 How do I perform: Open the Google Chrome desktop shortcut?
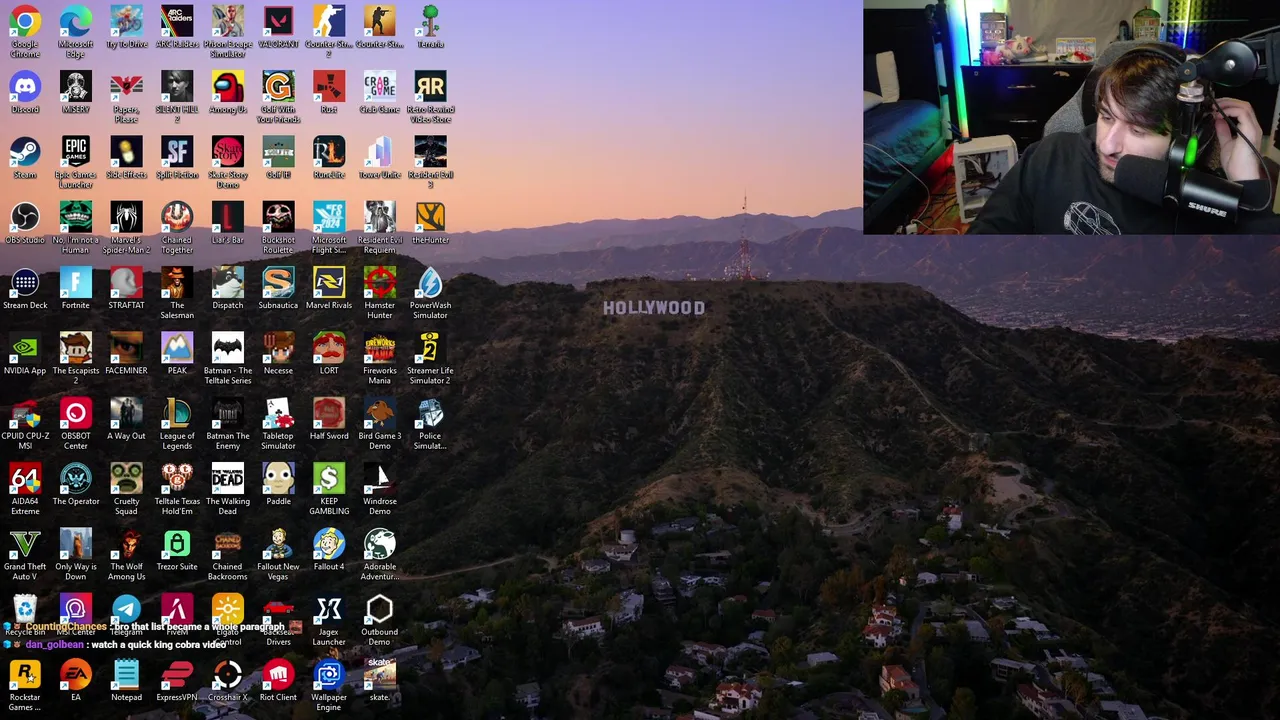[x=25, y=21]
